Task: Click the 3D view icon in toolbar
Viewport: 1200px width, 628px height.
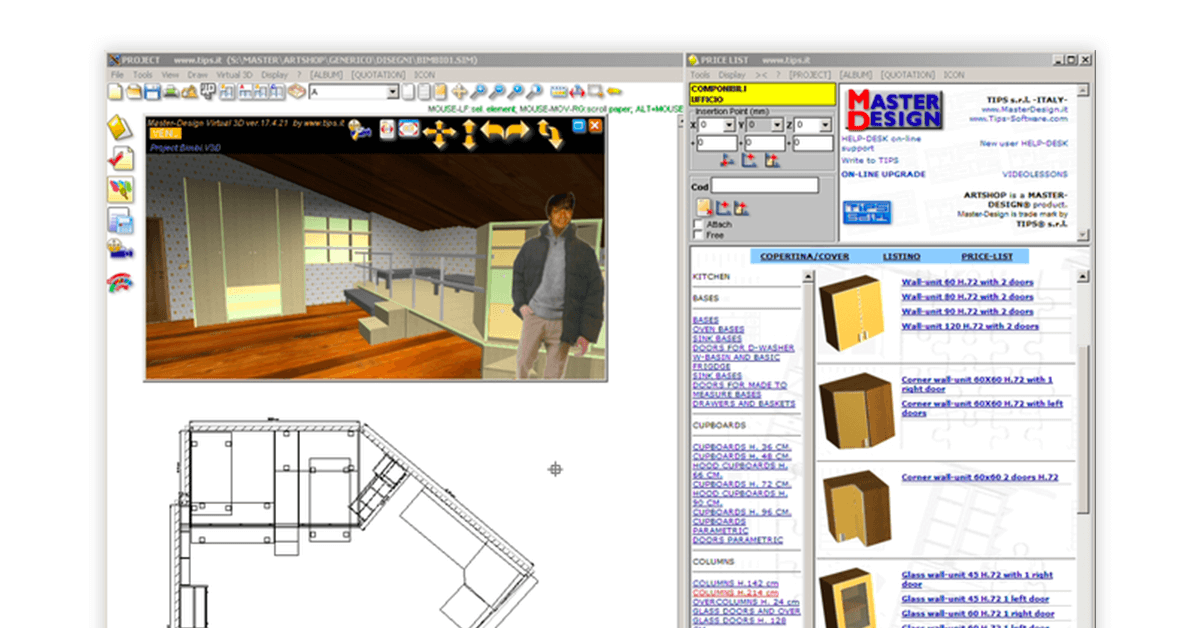Action: (x=208, y=91)
